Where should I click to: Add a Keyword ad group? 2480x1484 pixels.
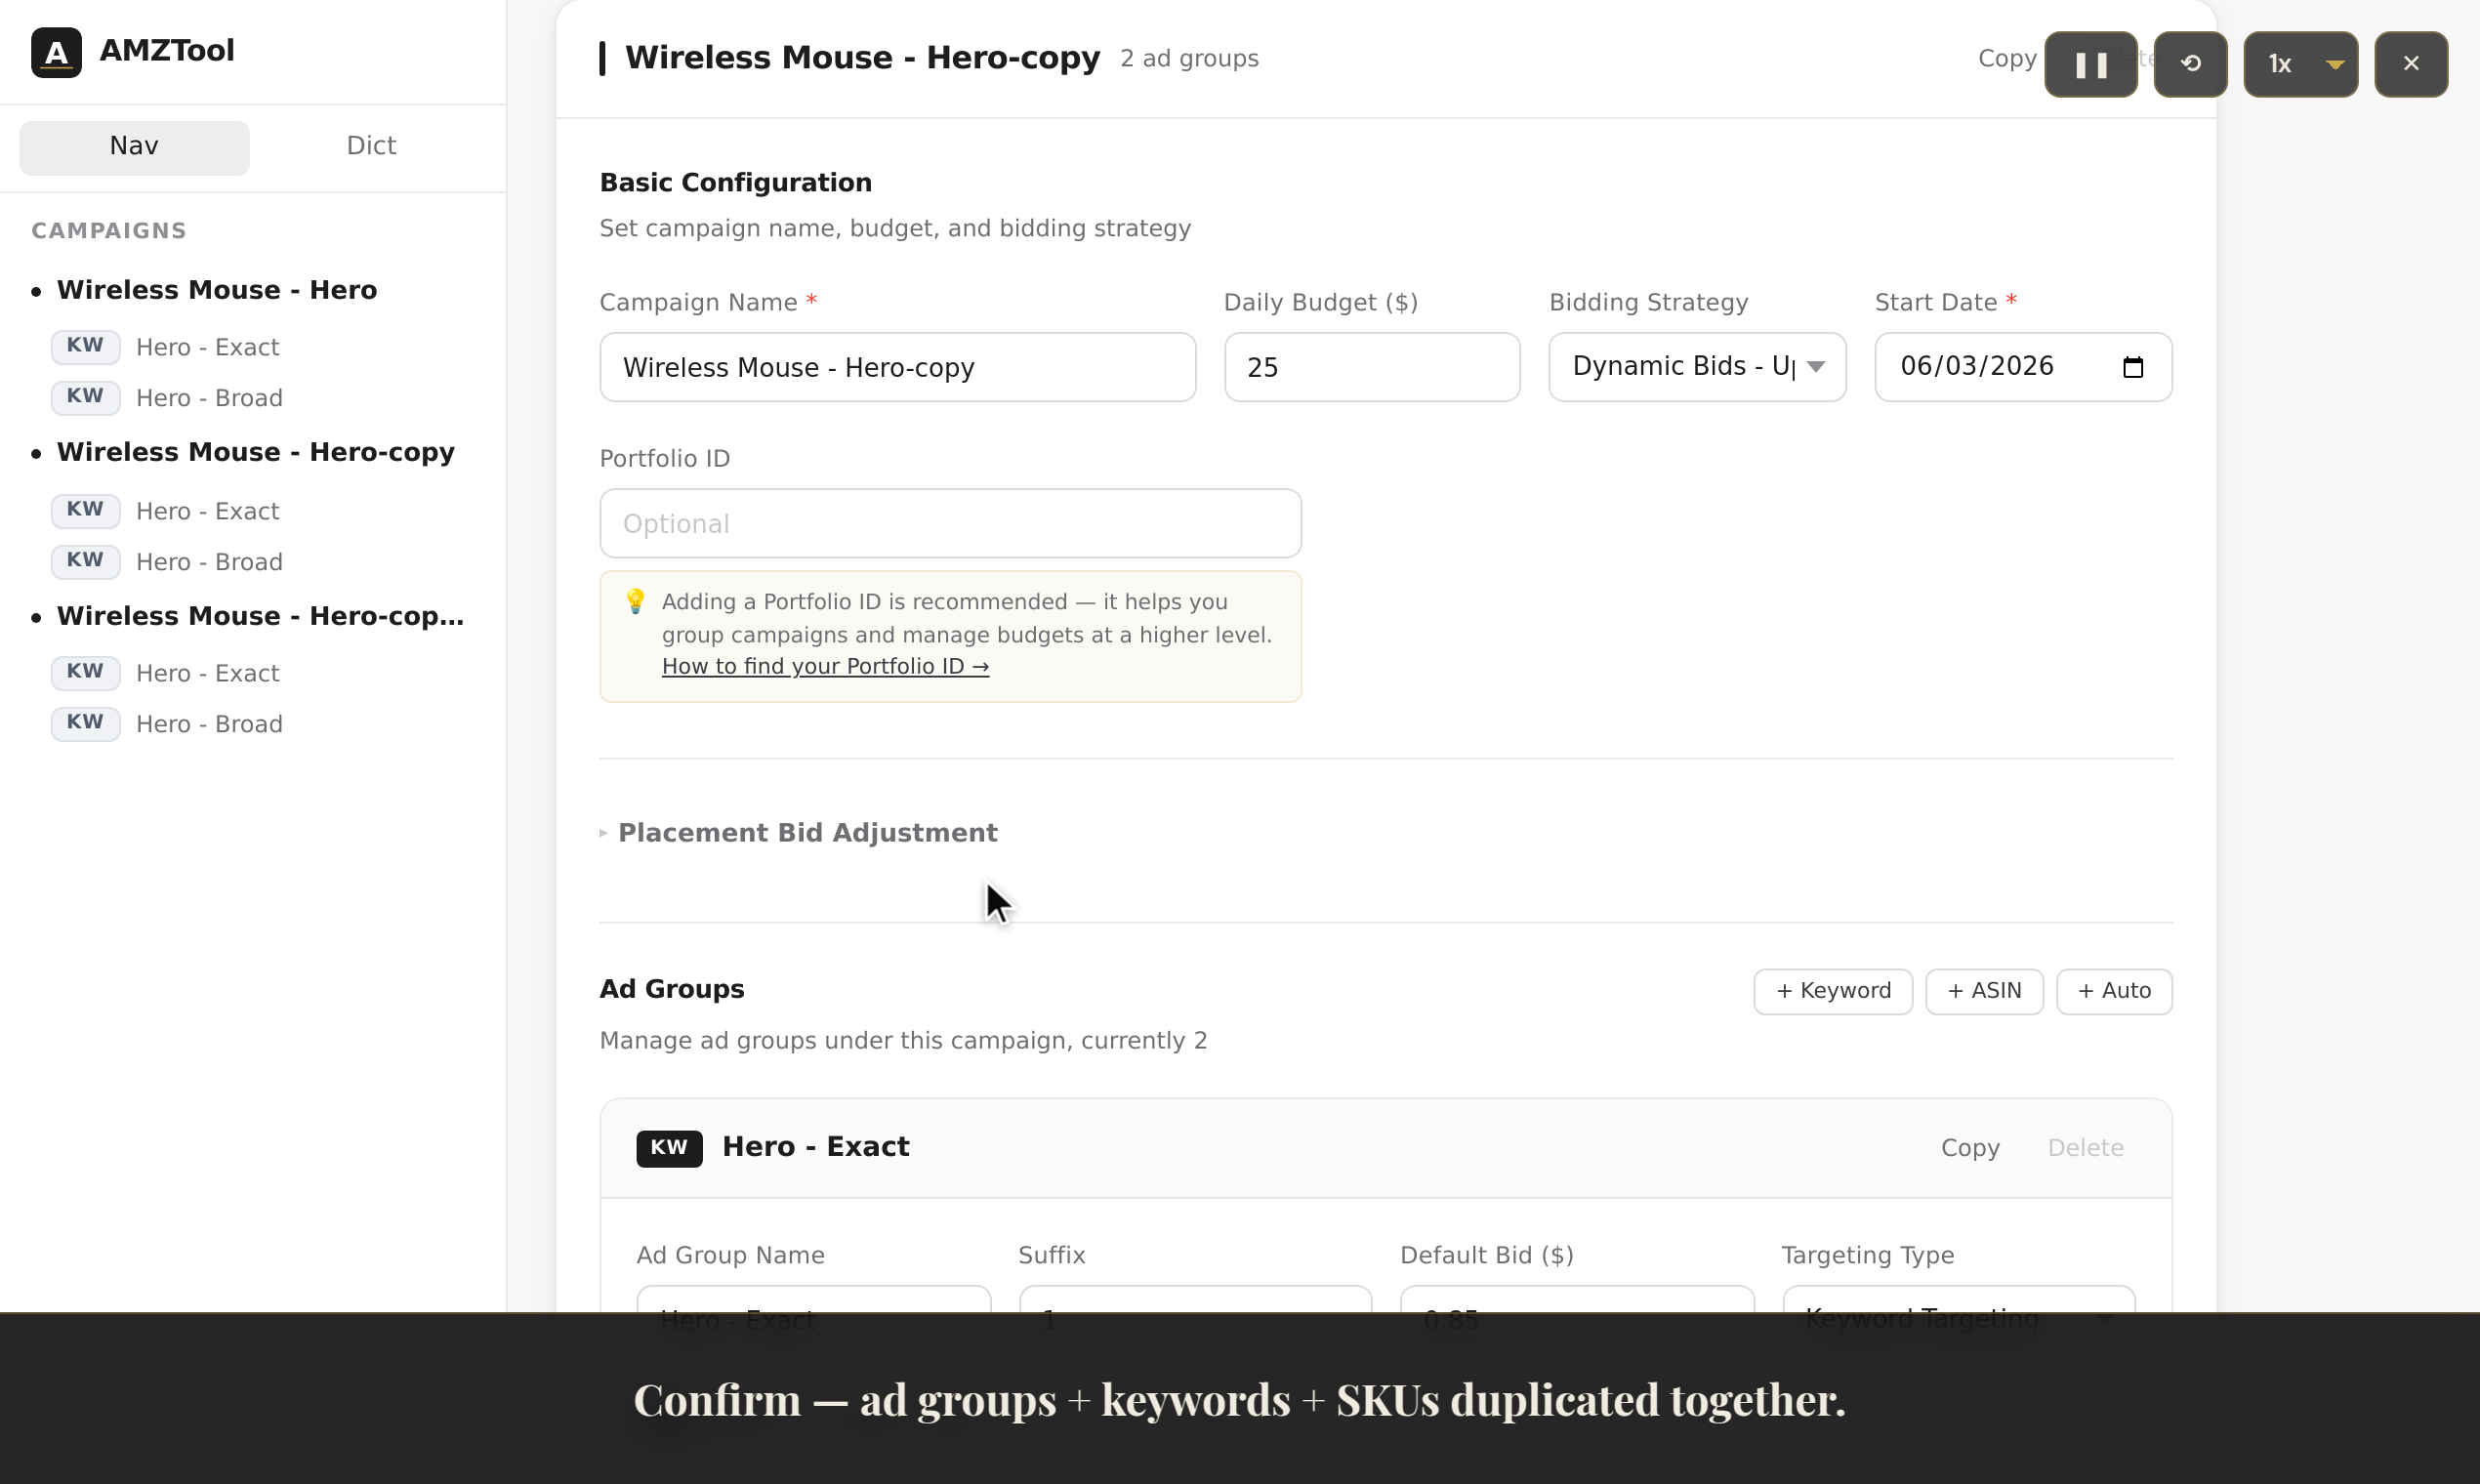point(1832,991)
